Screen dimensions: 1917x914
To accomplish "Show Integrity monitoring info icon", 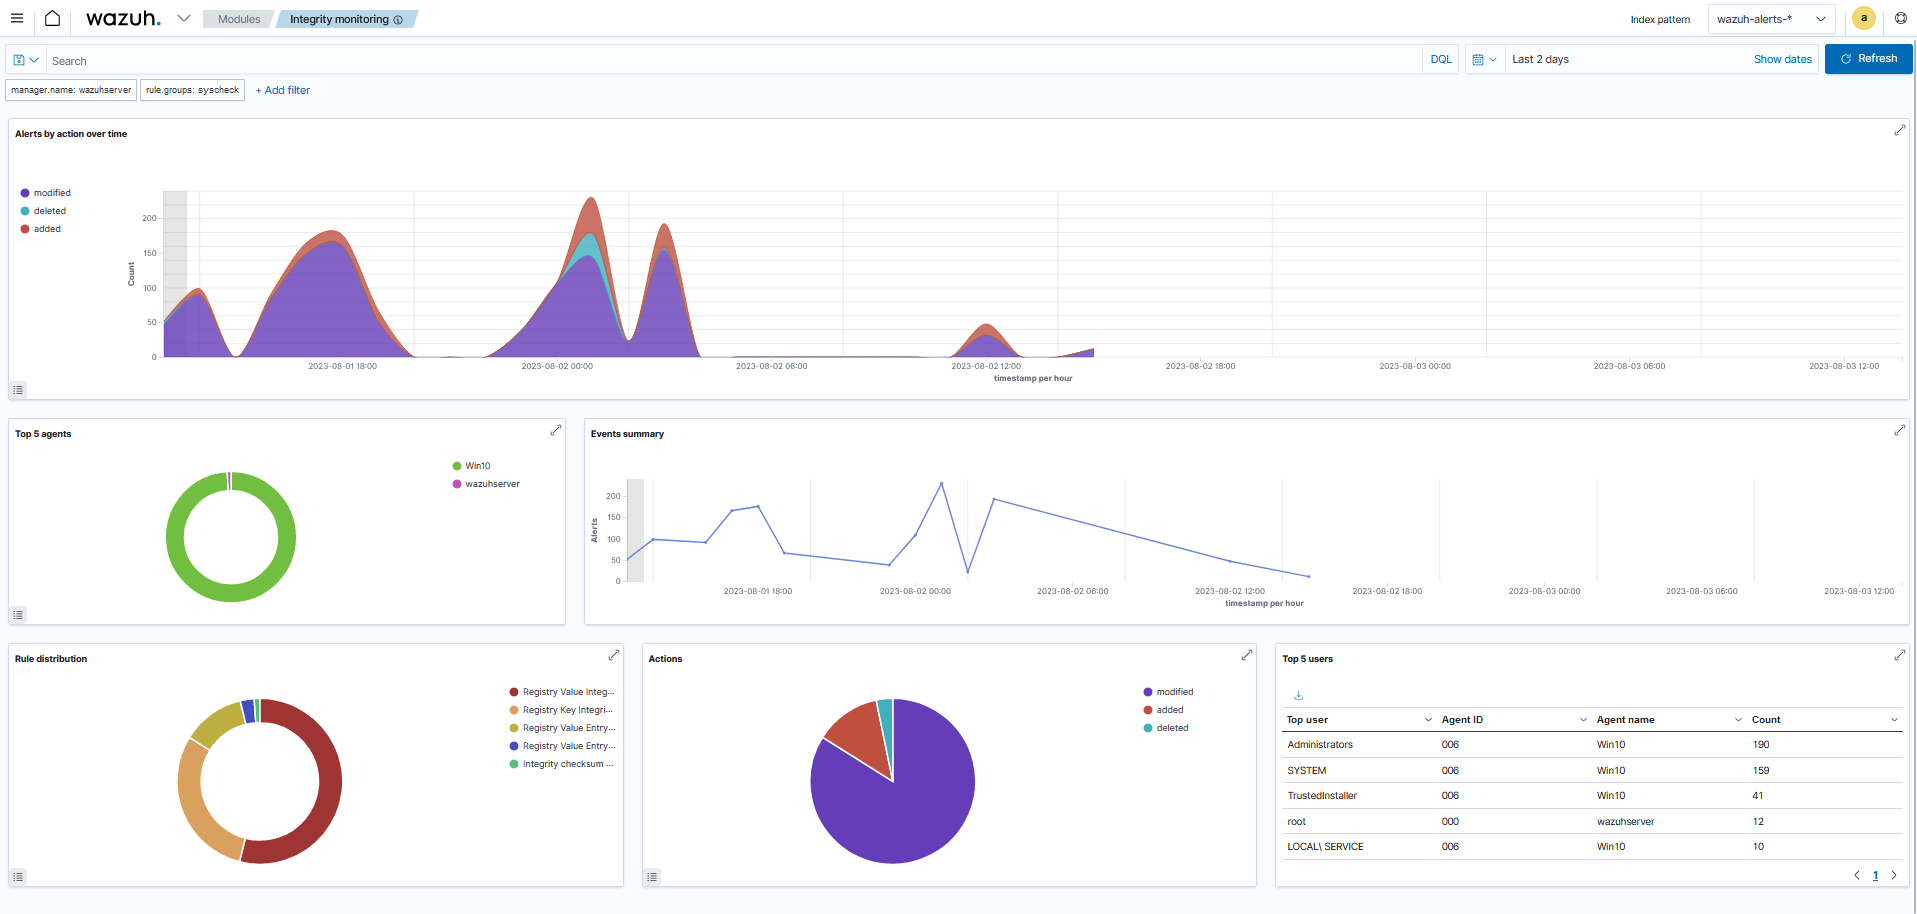I will click(398, 20).
